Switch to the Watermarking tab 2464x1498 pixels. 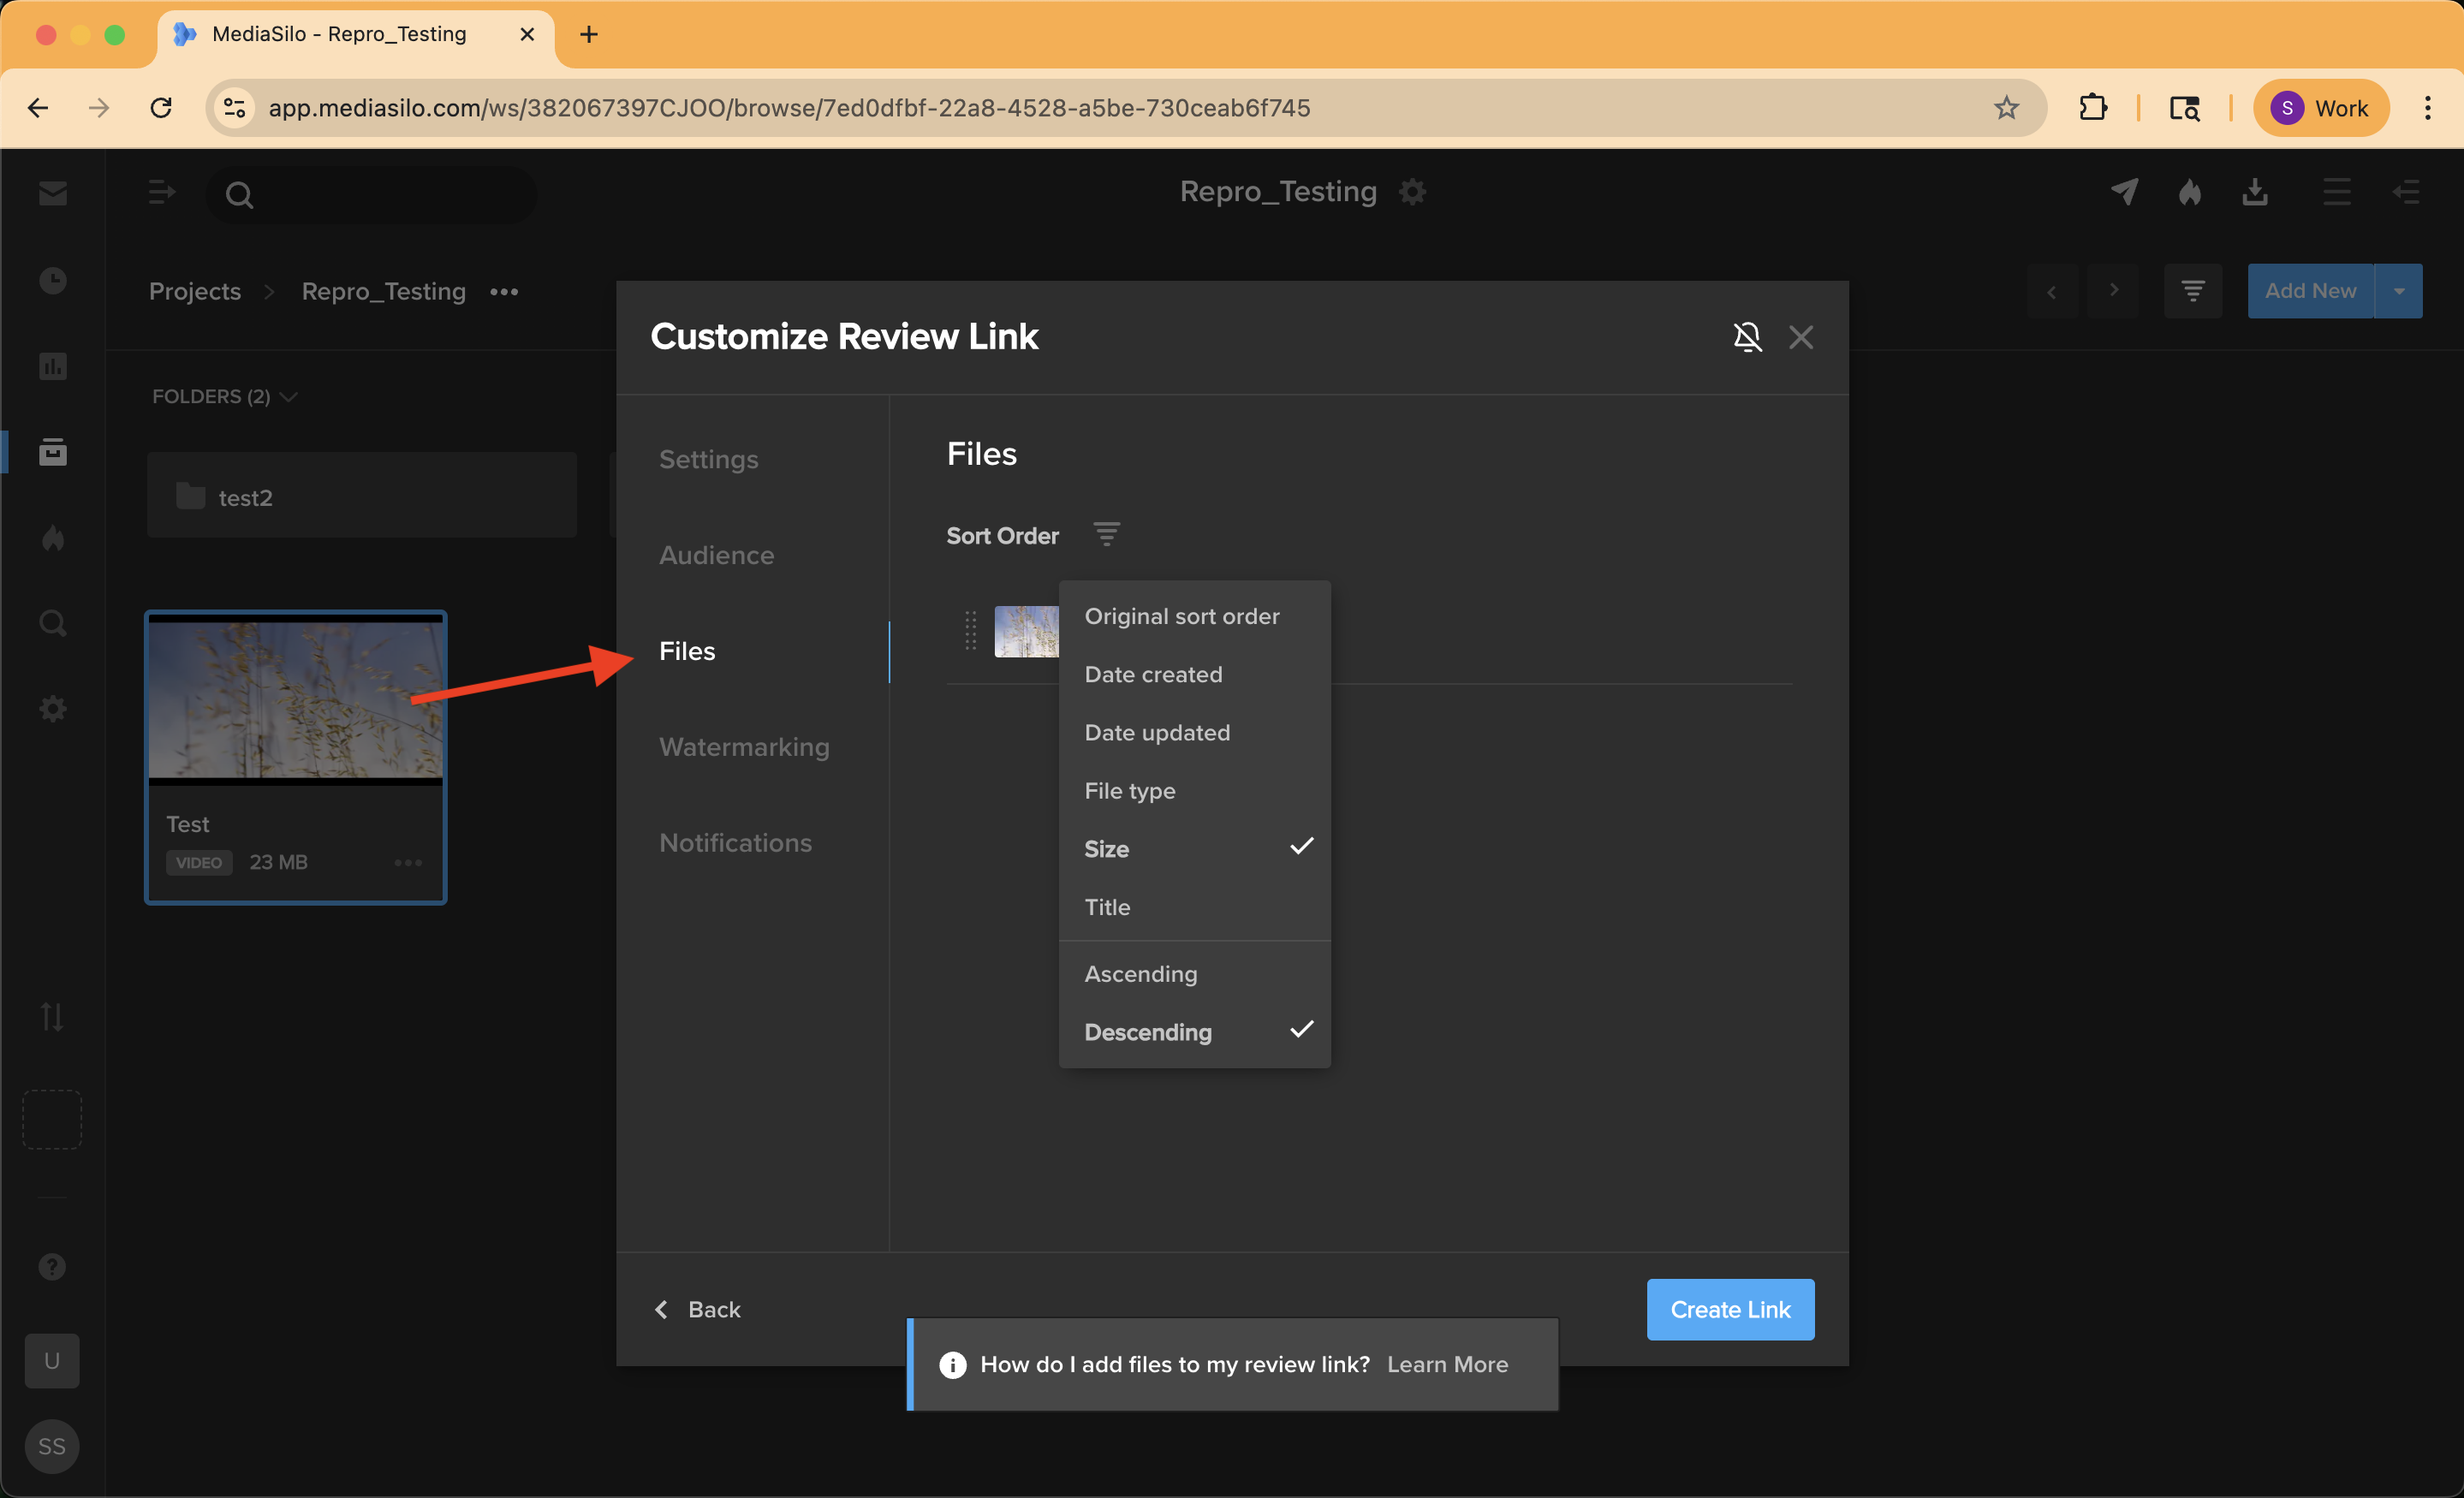(x=744, y=746)
